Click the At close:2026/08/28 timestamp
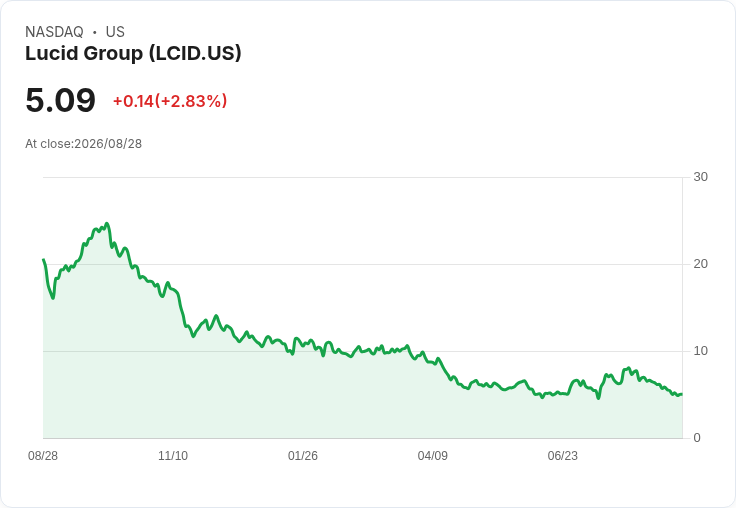Screen dimensions: 736x508 click(84, 144)
